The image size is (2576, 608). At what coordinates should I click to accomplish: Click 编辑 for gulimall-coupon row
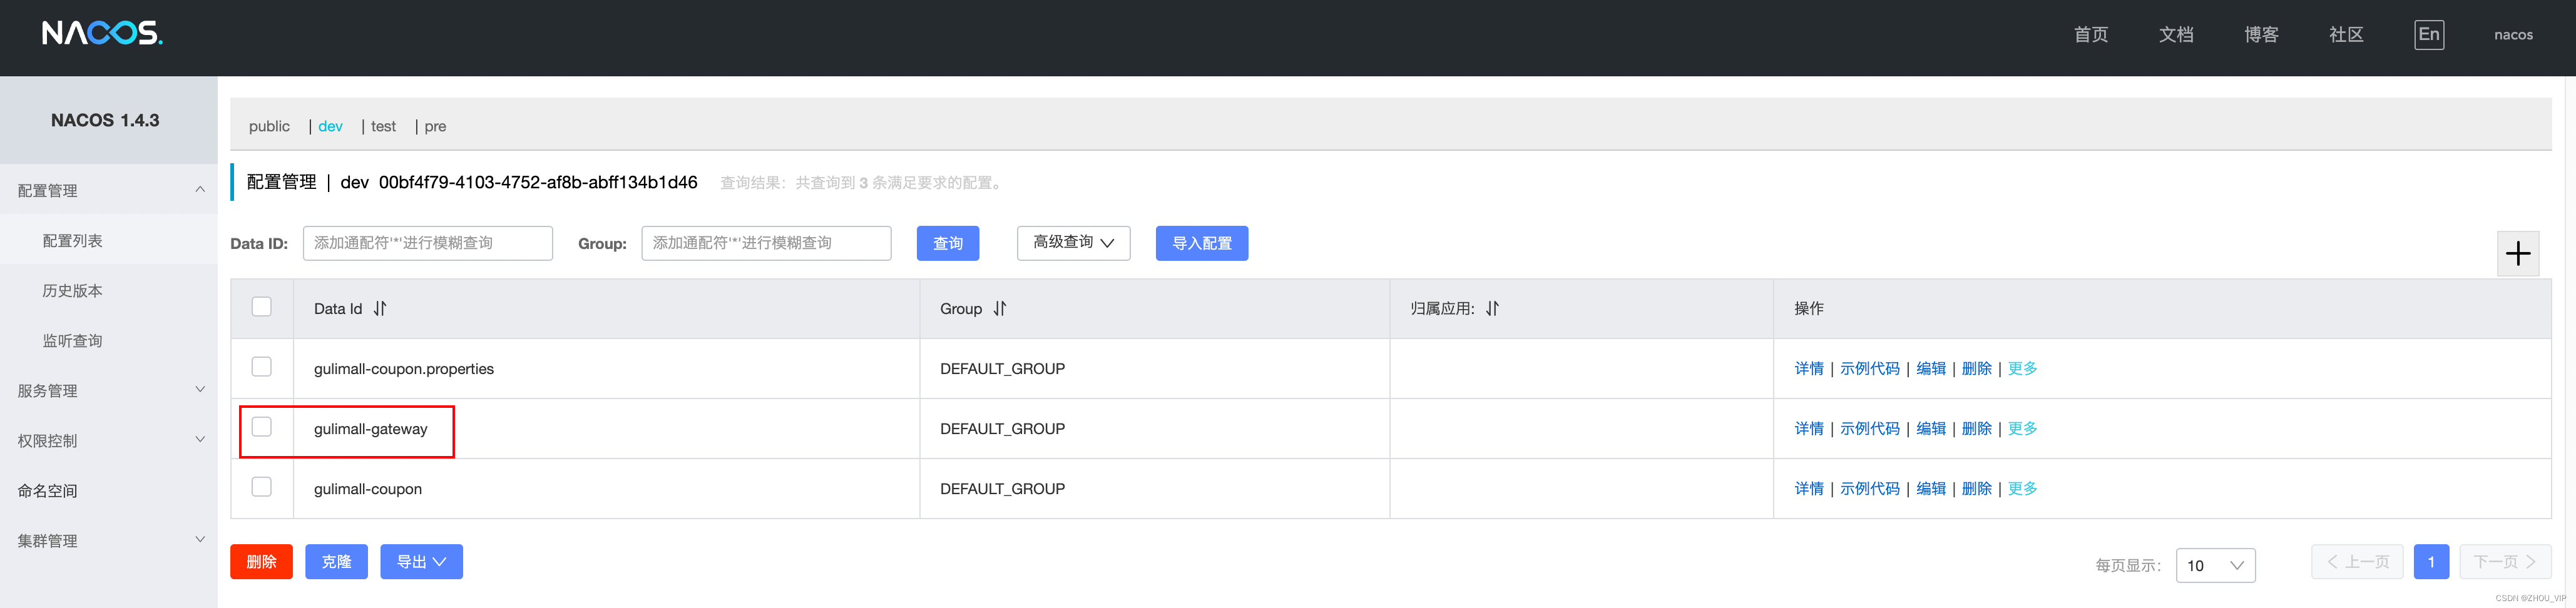[x=1930, y=488]
